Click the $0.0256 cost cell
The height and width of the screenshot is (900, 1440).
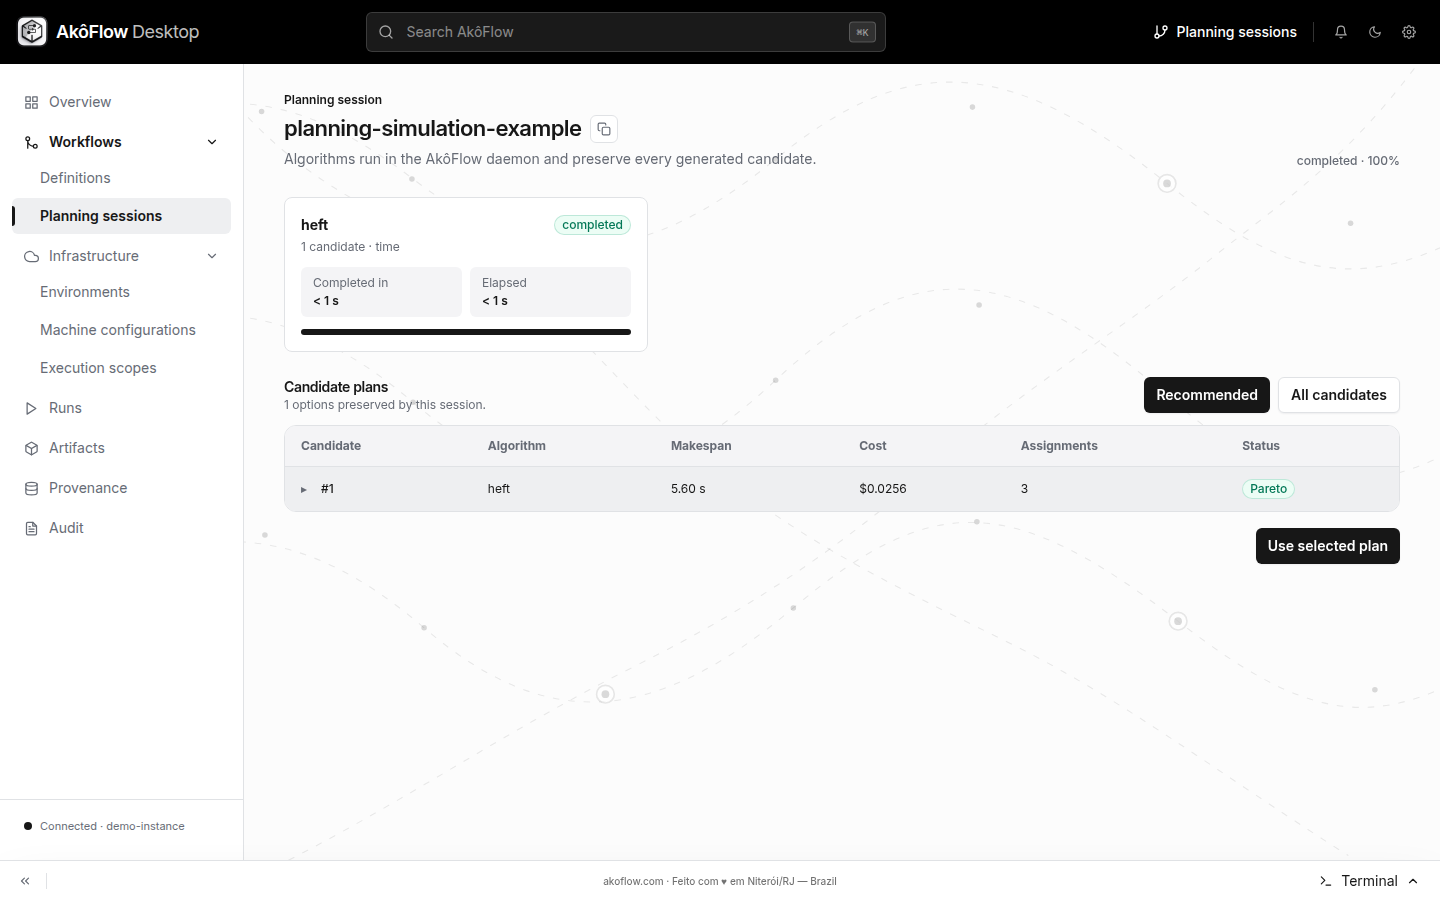[x=883, y=489]
